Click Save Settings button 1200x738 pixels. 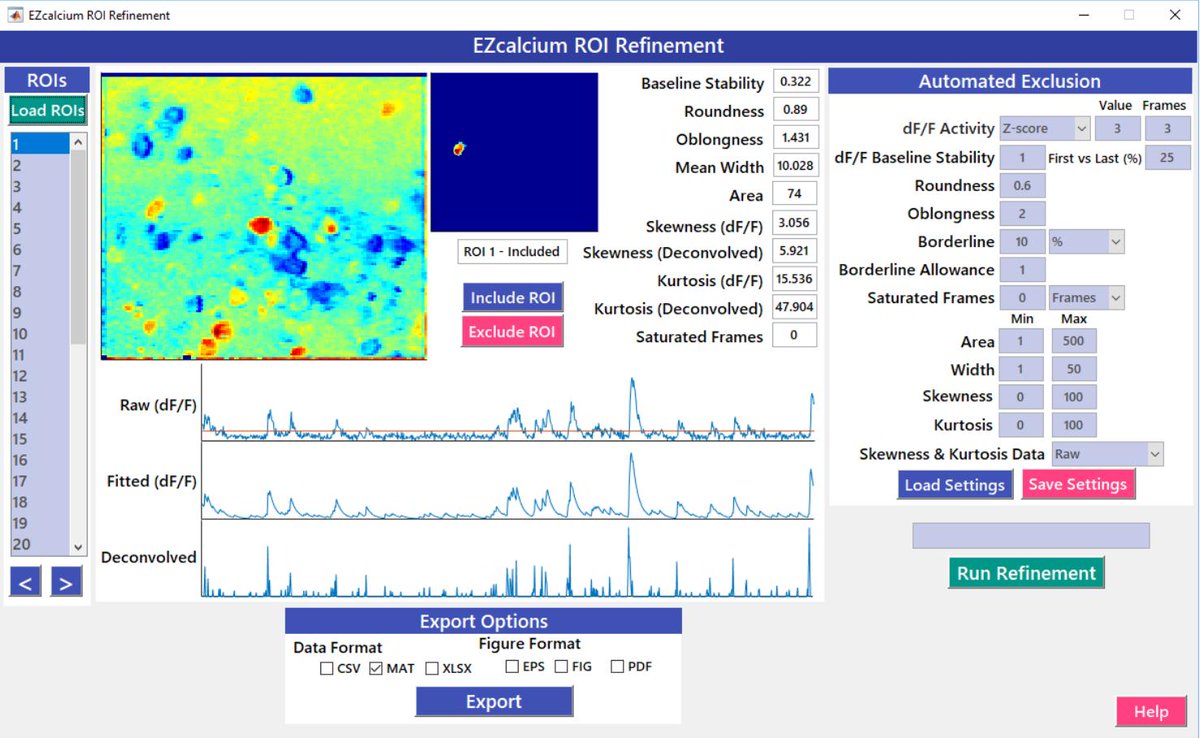(x=1078, y=485)
